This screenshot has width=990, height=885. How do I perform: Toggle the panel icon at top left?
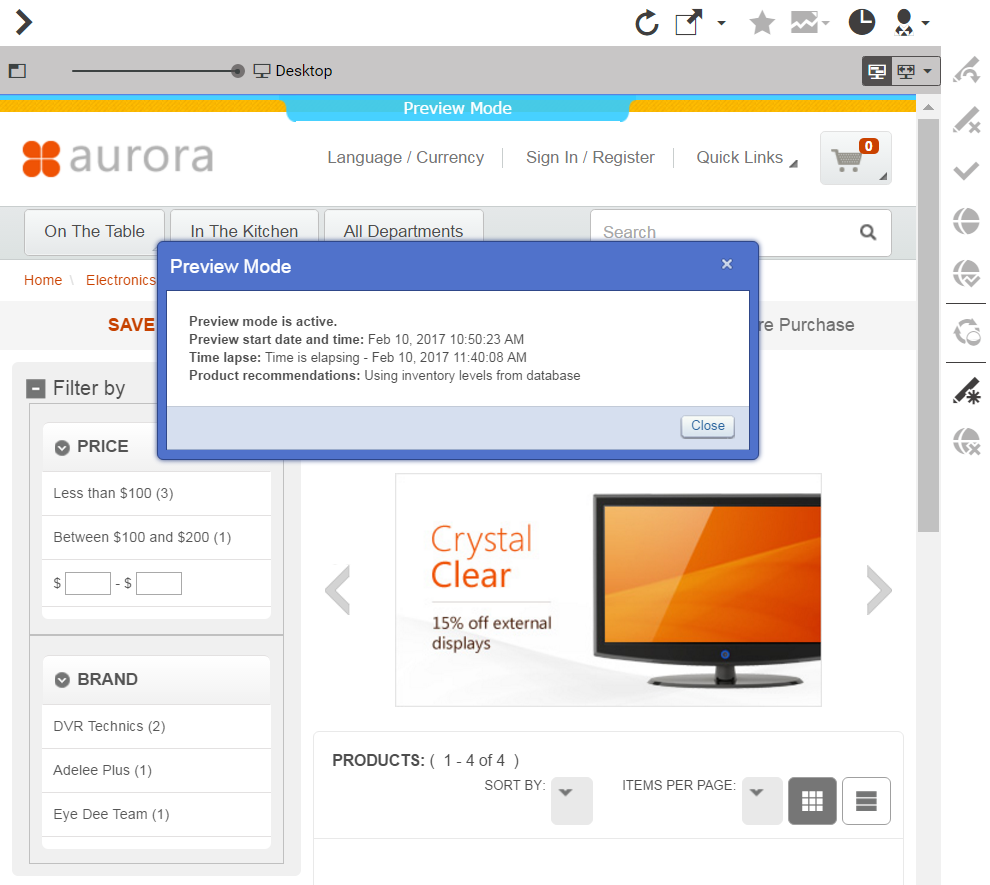pos(15,70)
